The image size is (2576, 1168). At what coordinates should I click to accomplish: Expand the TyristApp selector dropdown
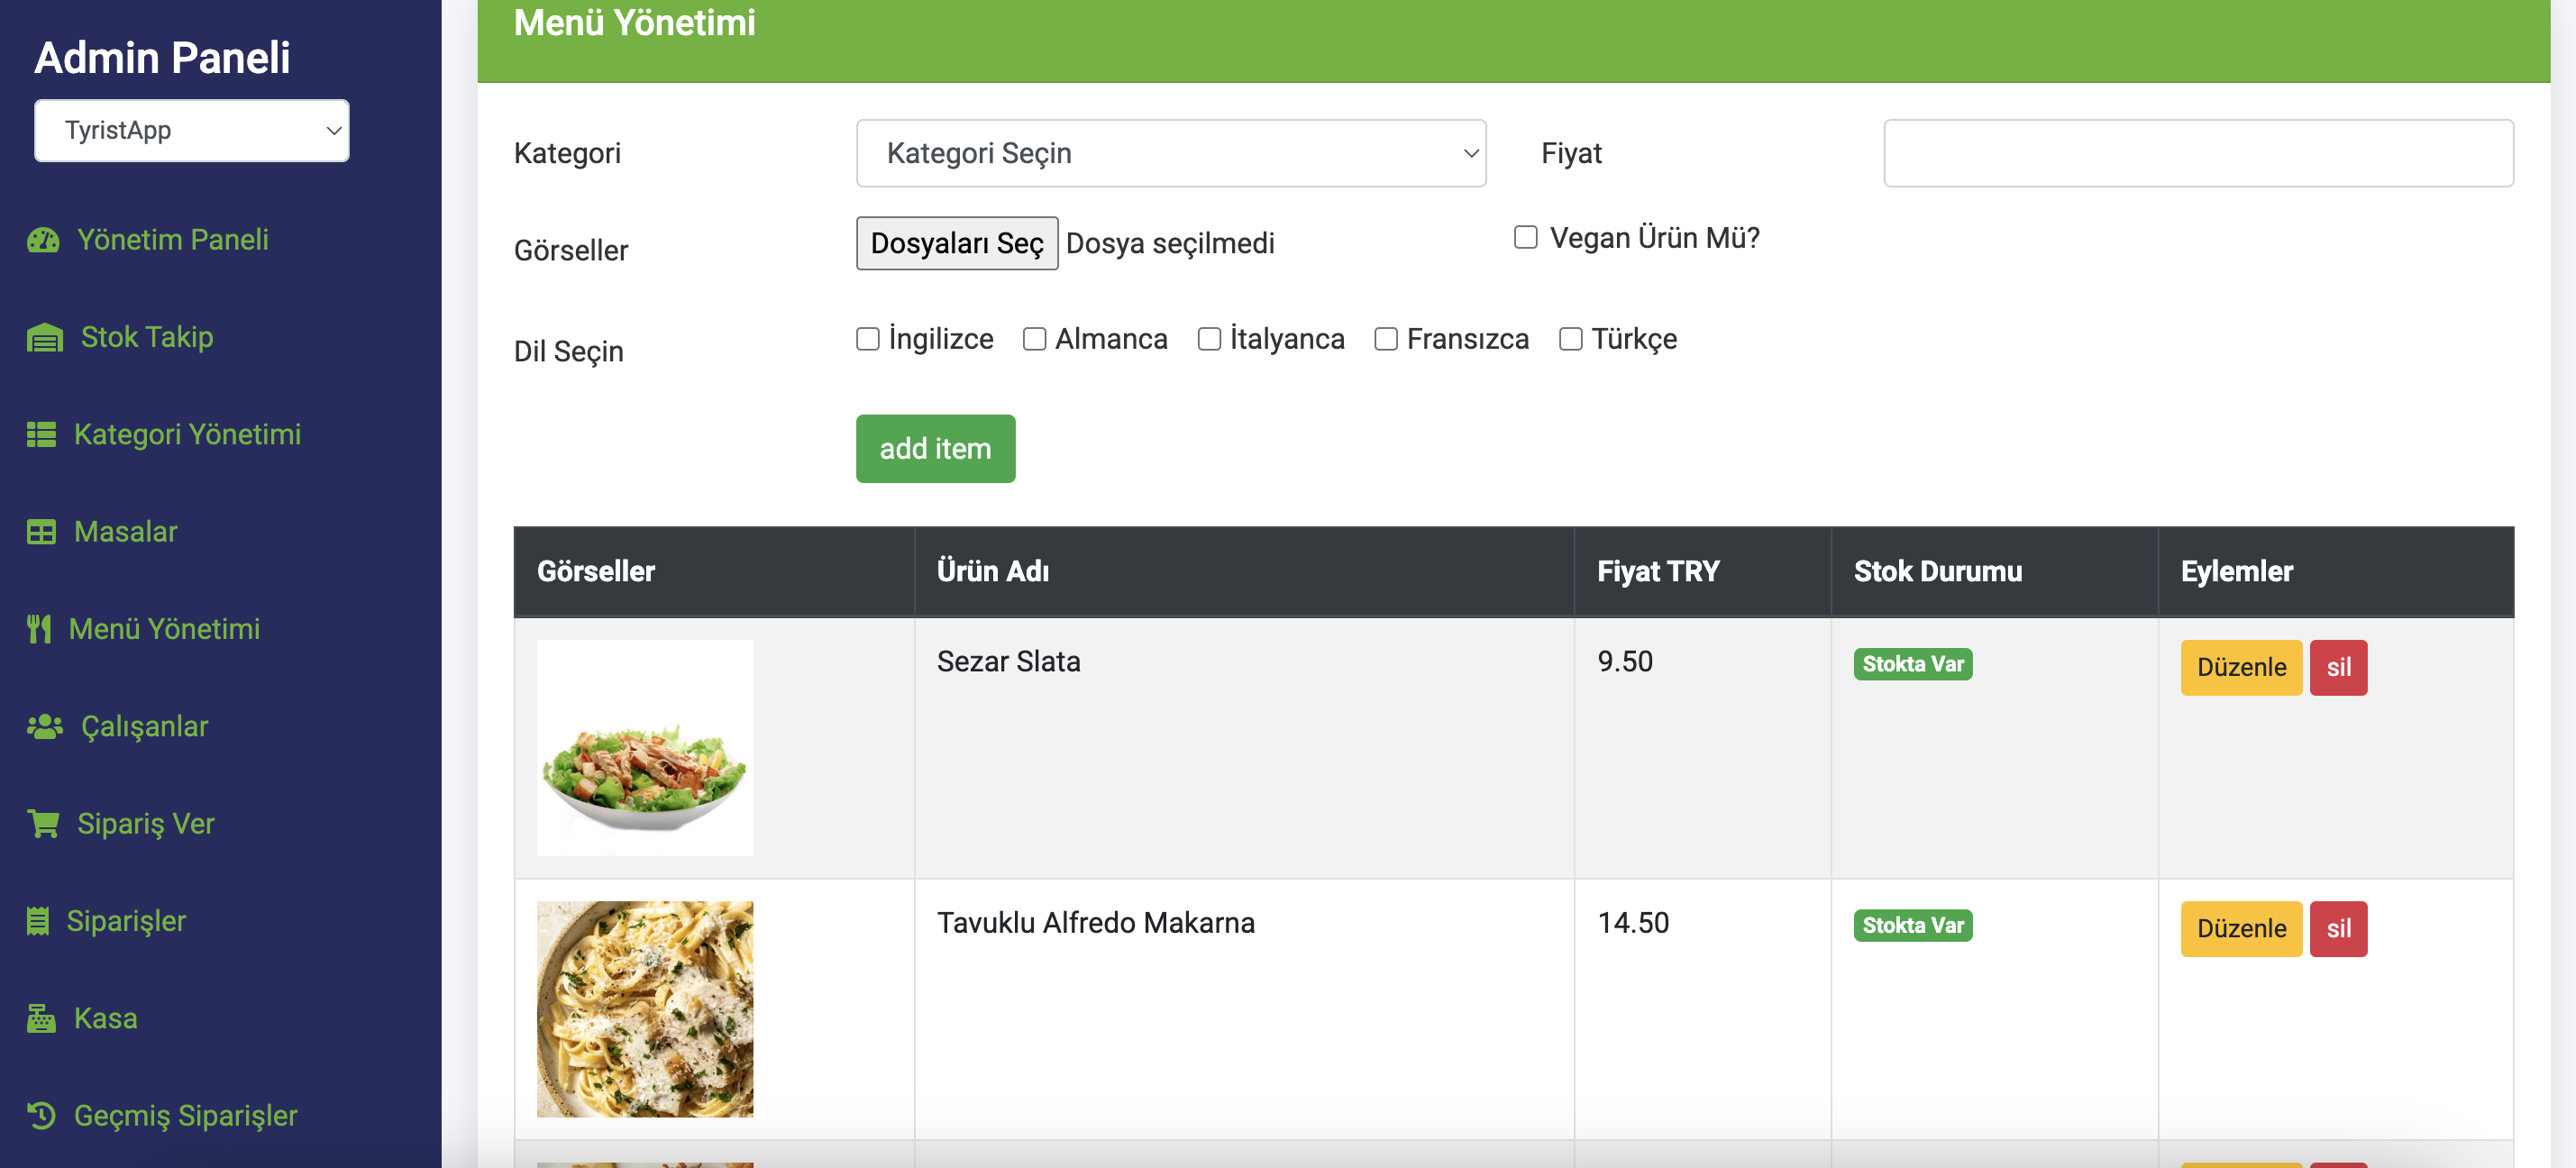(x=192, y=131)
